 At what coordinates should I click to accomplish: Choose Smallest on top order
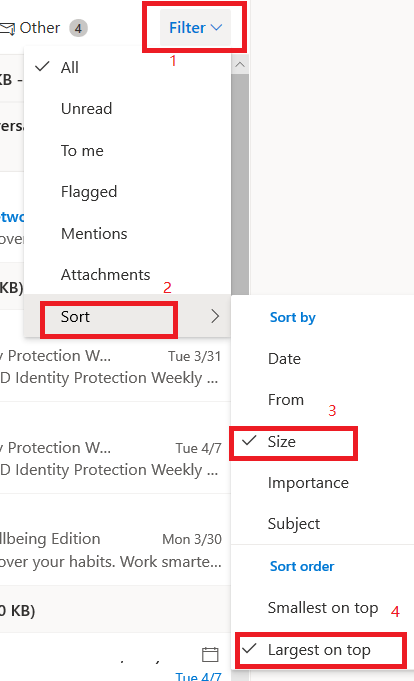pos(322,608)
